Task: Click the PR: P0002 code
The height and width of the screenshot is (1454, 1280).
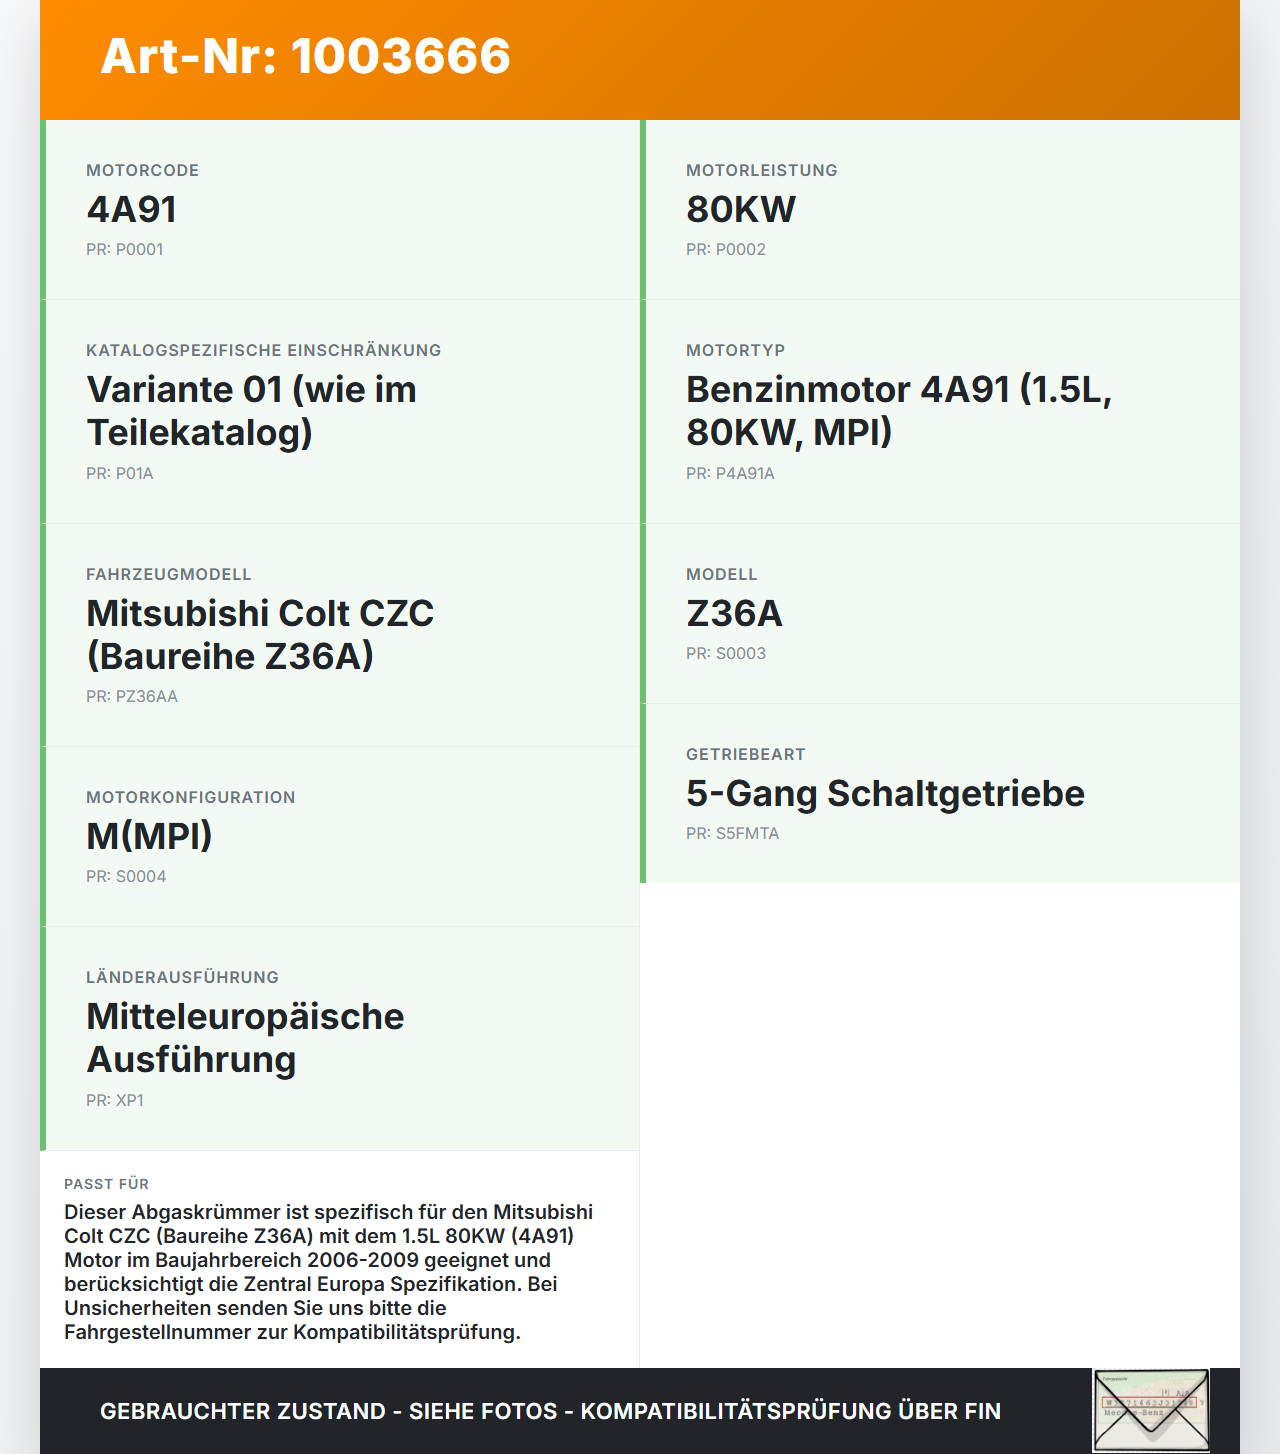Action: (x=726, y=249)
